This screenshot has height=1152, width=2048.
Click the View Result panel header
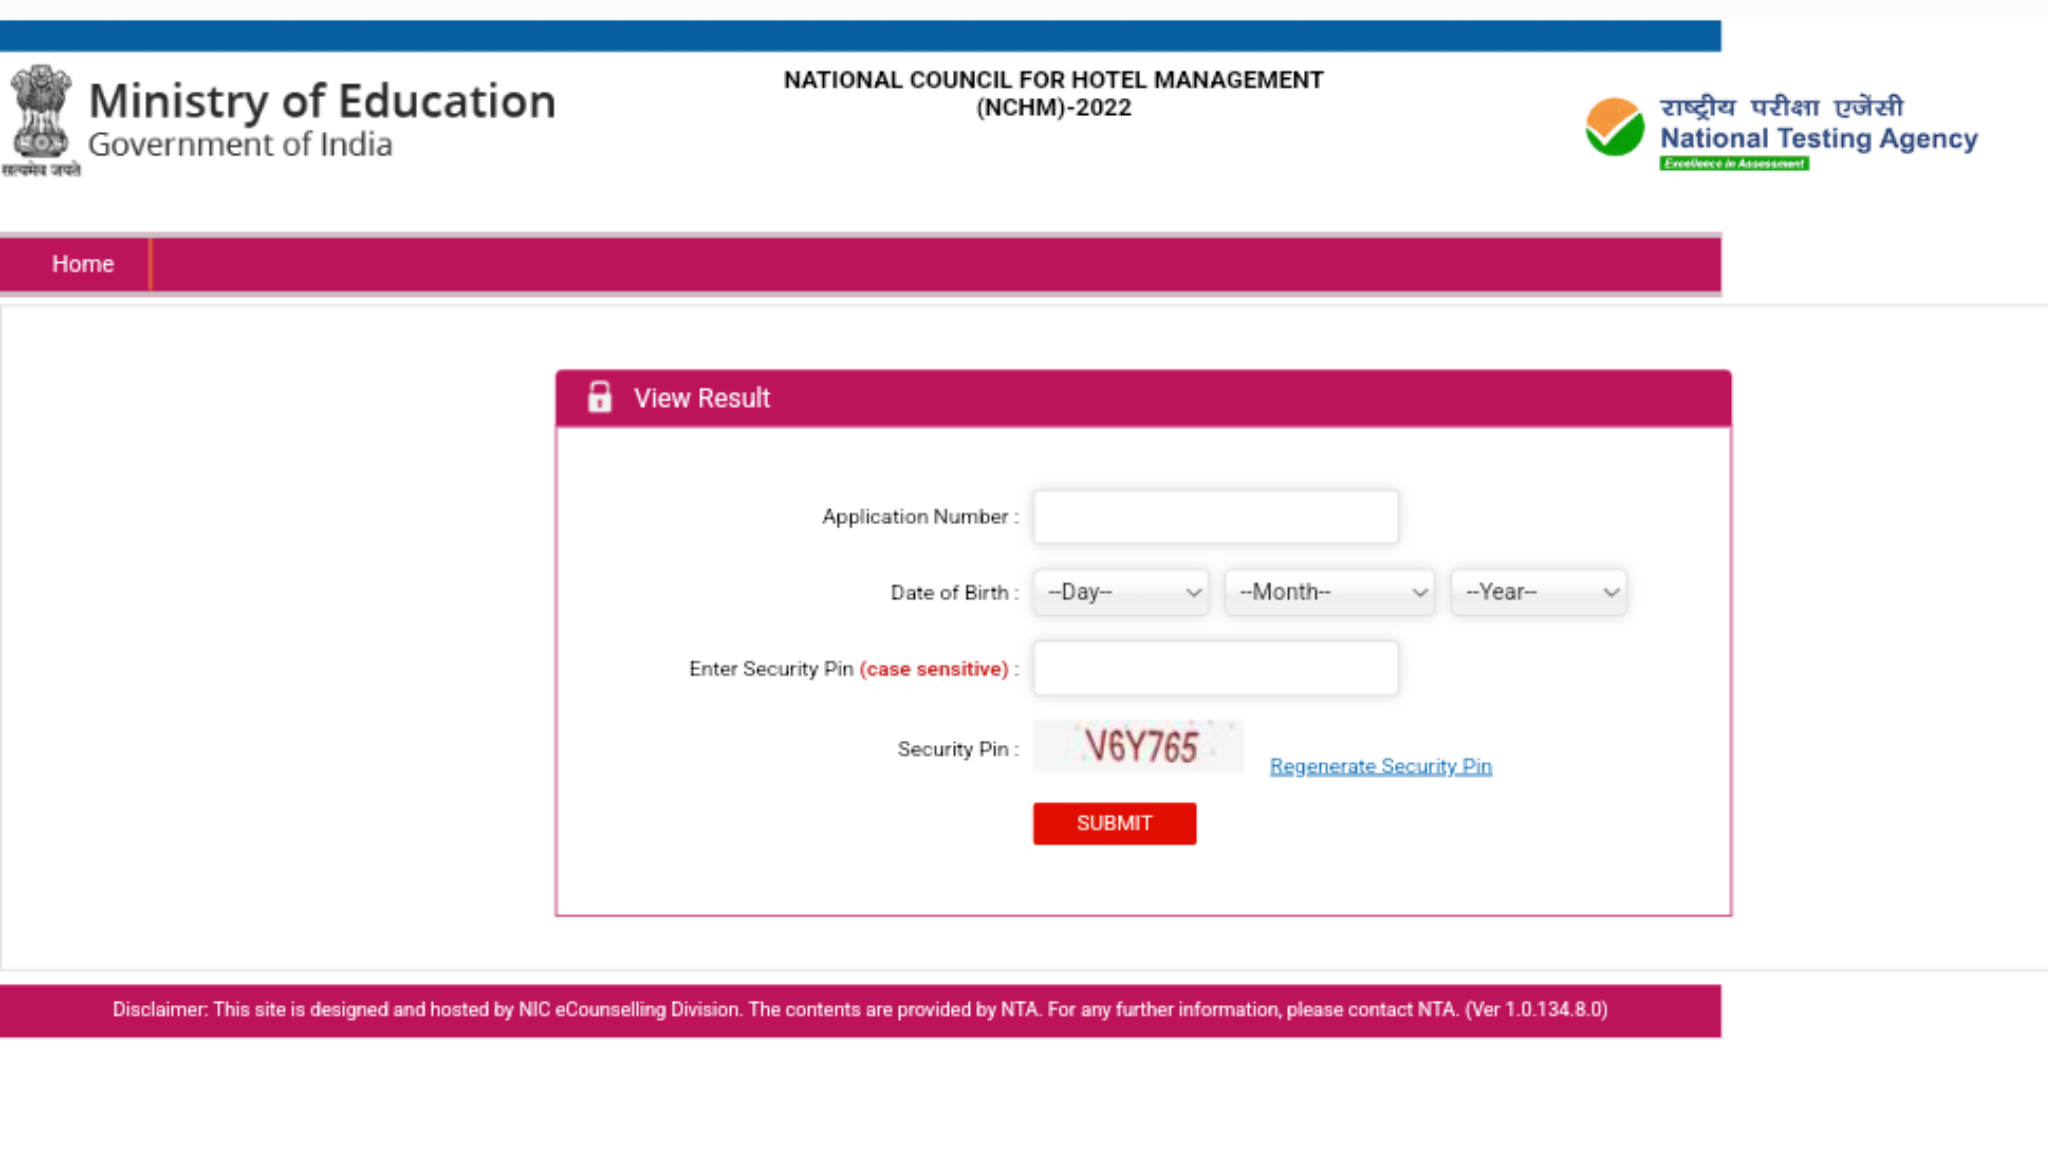(1143, 398)
